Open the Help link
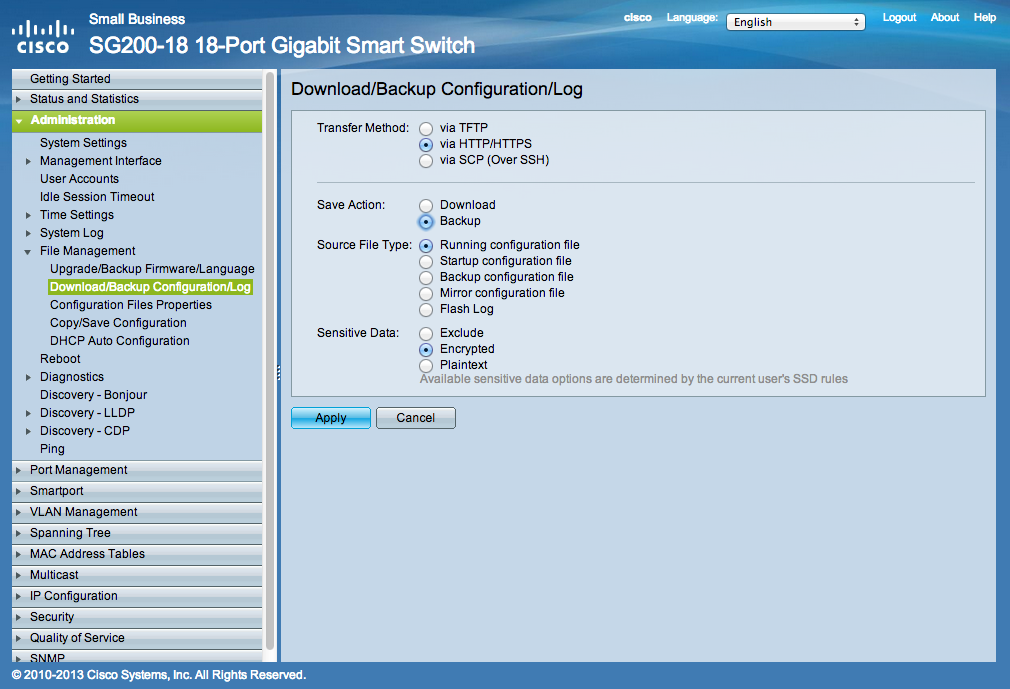The image size is (1010, 689). click(984, 17)
